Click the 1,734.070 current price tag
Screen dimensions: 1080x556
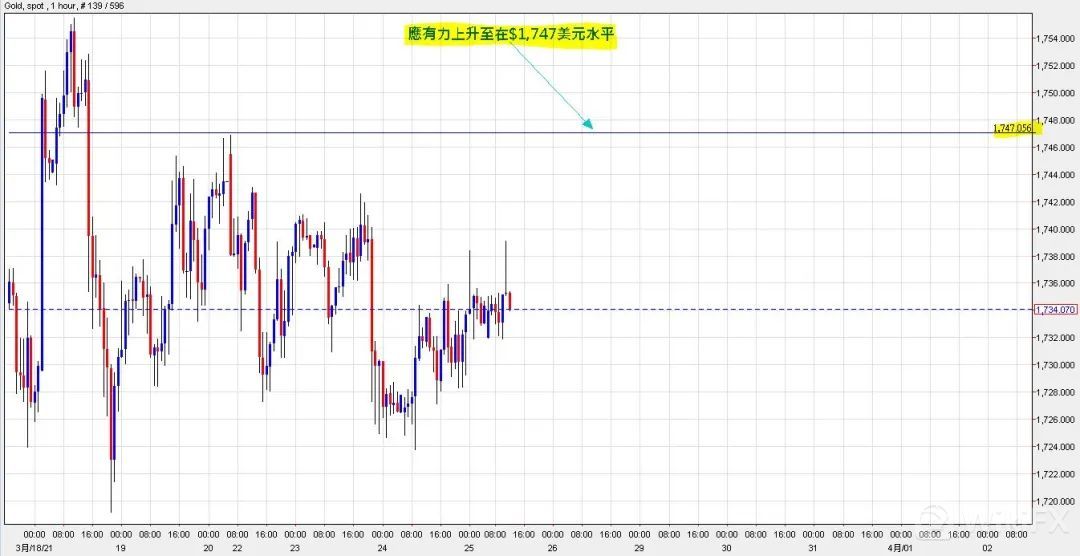[x=1055, y=310]
